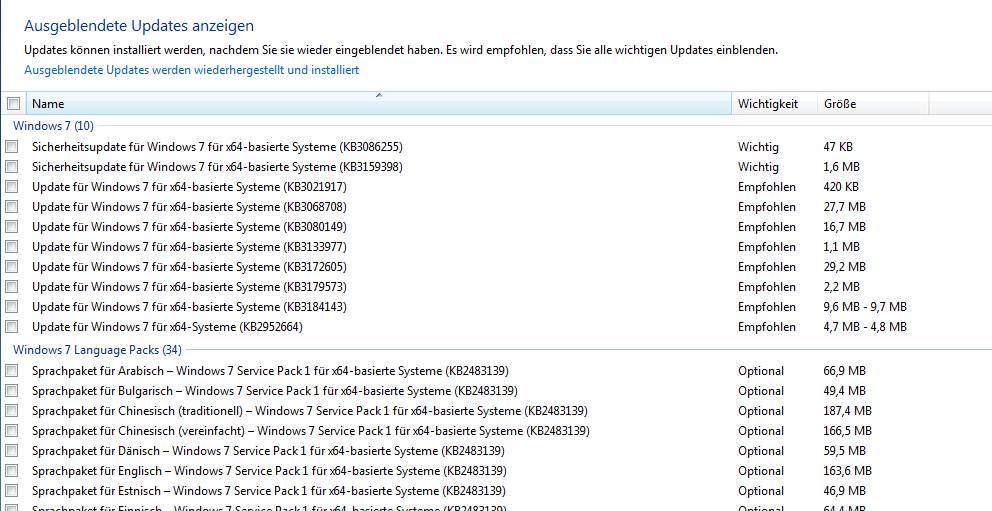Tick the checkbox for update KB3021917
This screenshot has width=992, height=511.
(x=12, y=187)
